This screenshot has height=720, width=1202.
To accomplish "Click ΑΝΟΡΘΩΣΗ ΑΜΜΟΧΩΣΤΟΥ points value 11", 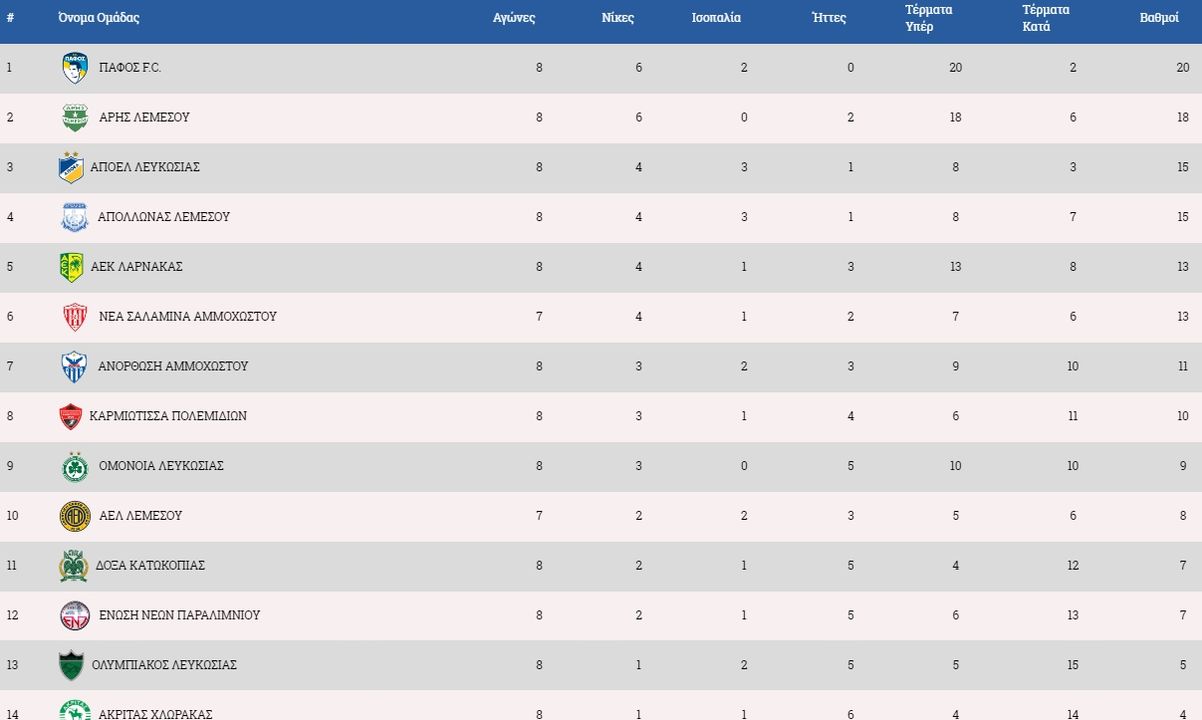I will point(1183,367).
